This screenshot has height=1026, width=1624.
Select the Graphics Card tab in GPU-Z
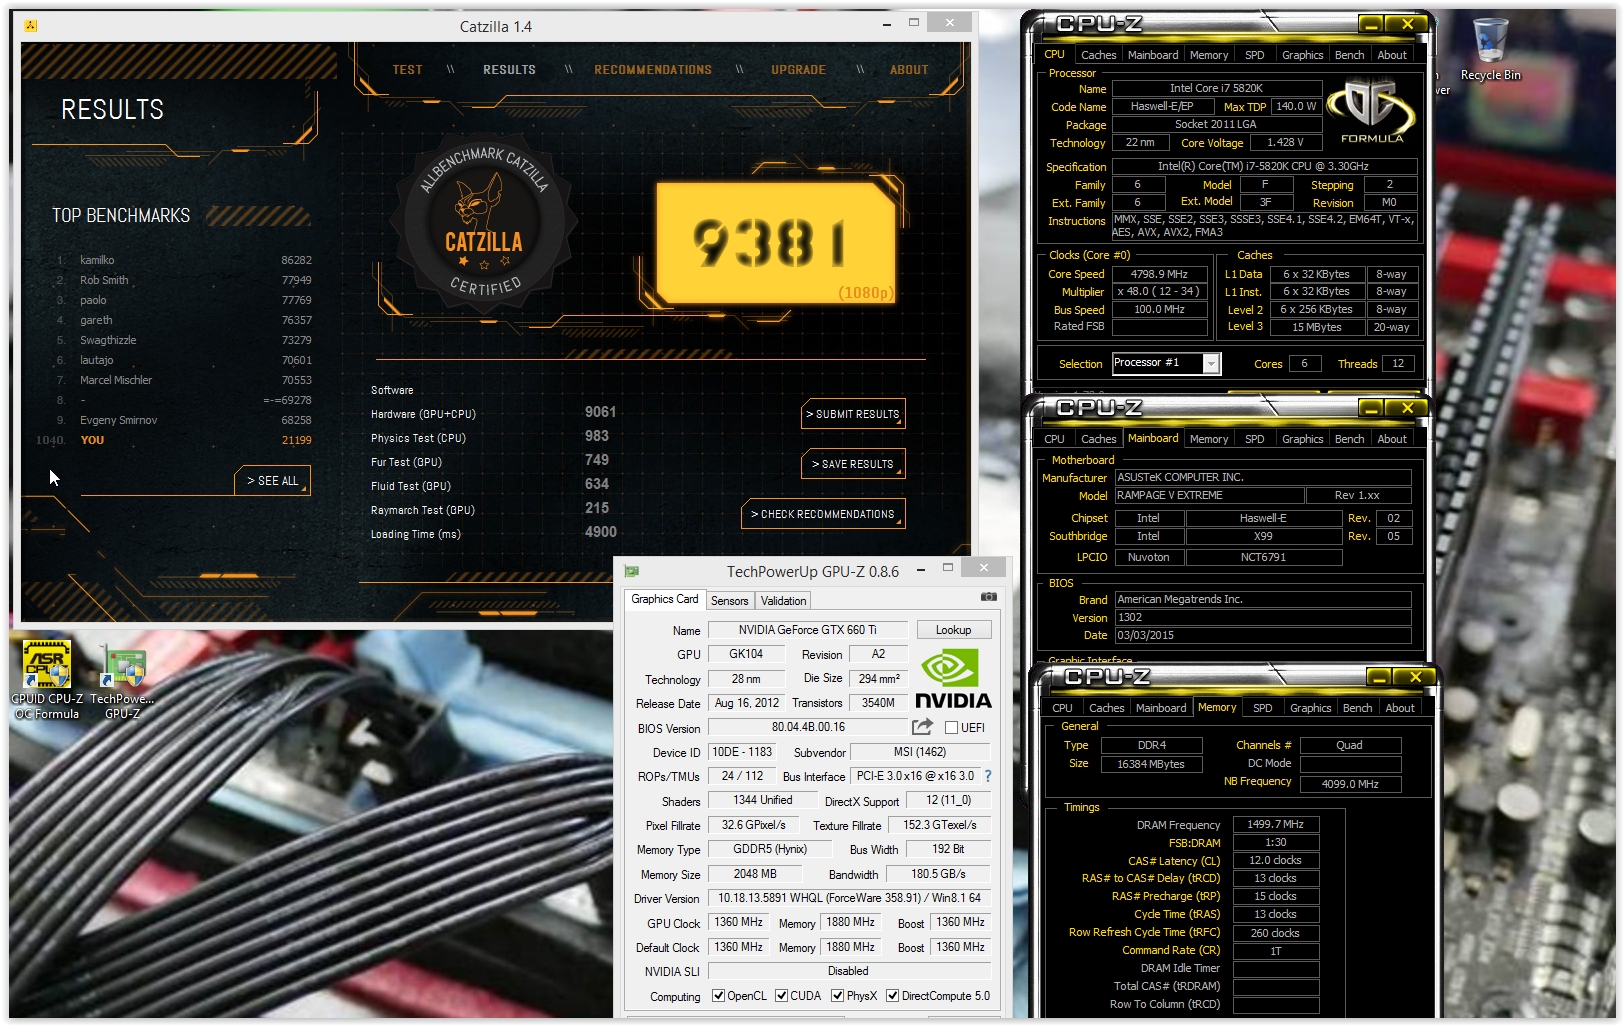665,599
